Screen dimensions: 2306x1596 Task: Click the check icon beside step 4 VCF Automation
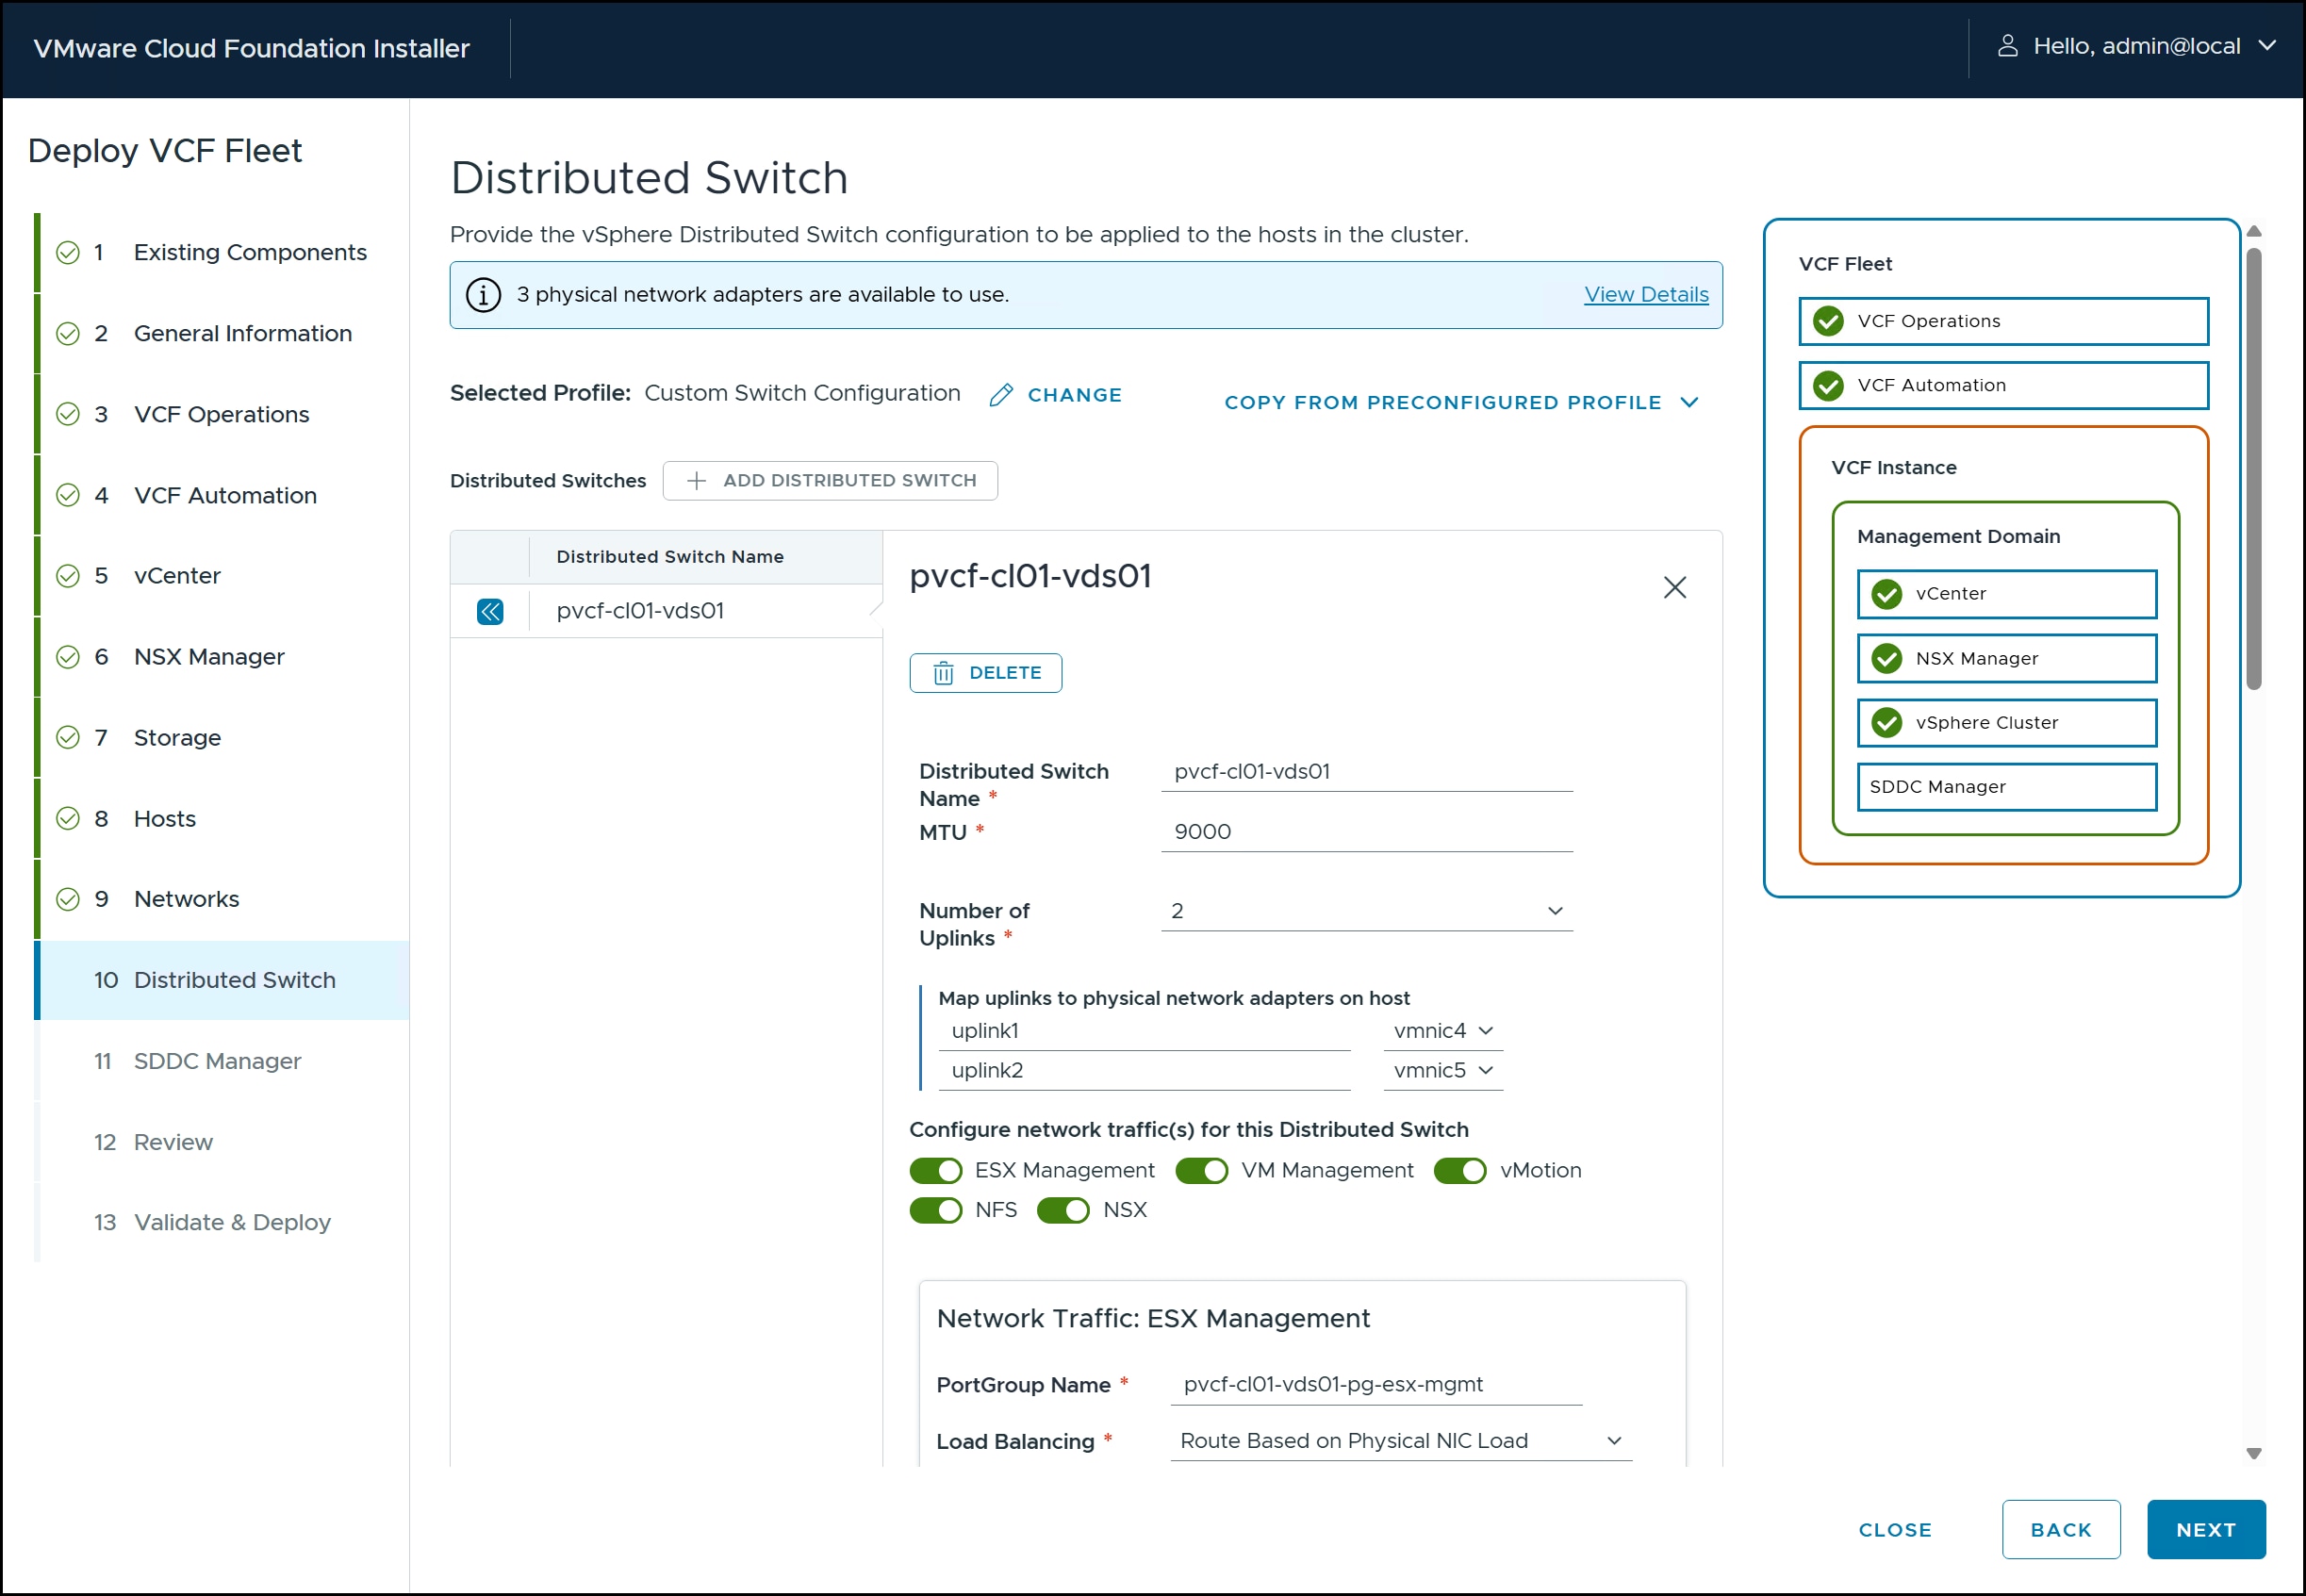[68, 495]
